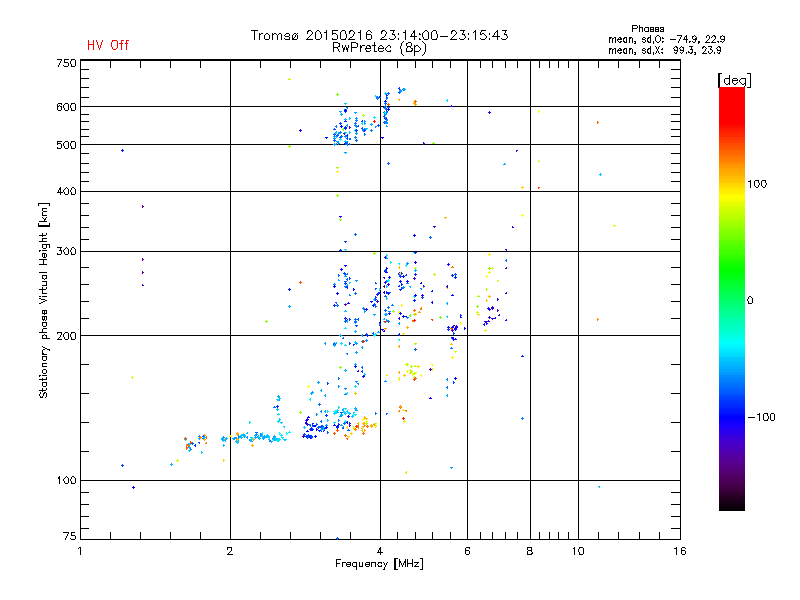Click x-axis tick label '8'
Viewport: 800px width, 600px height.
point(530,551)
